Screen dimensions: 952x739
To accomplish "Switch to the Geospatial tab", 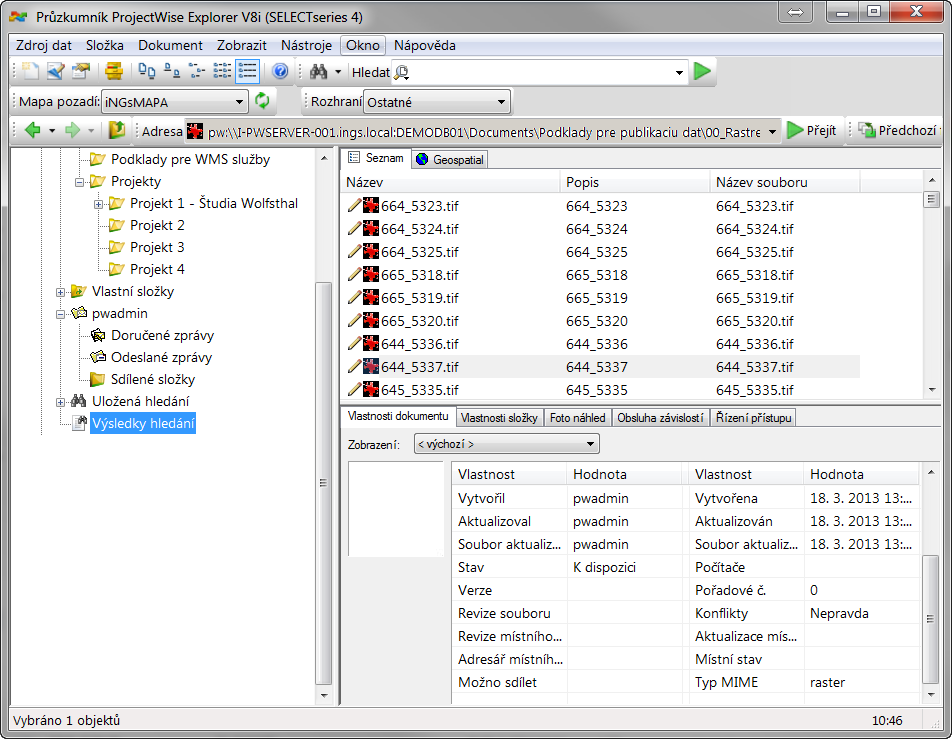I will [x=449, y=159].
